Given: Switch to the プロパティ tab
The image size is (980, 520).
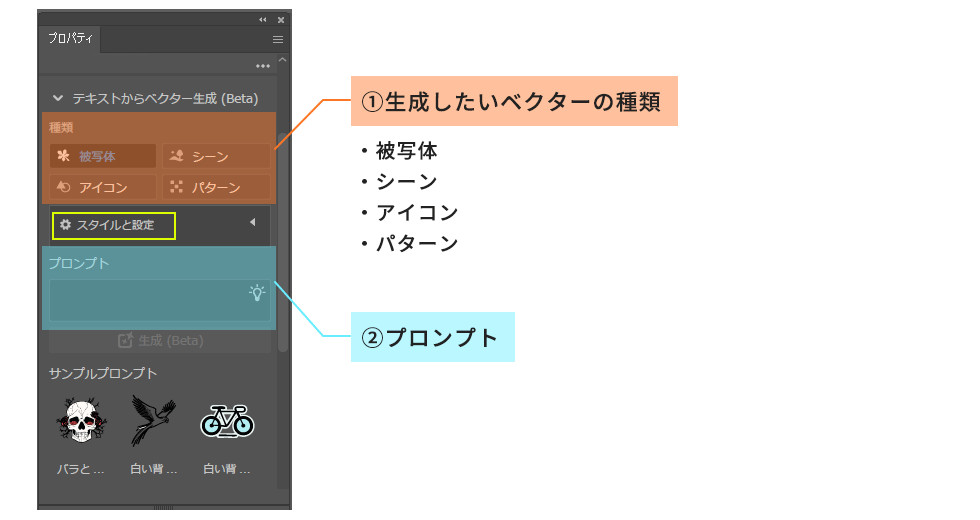Looking at the screenshot, I should [x=71, y=38].
